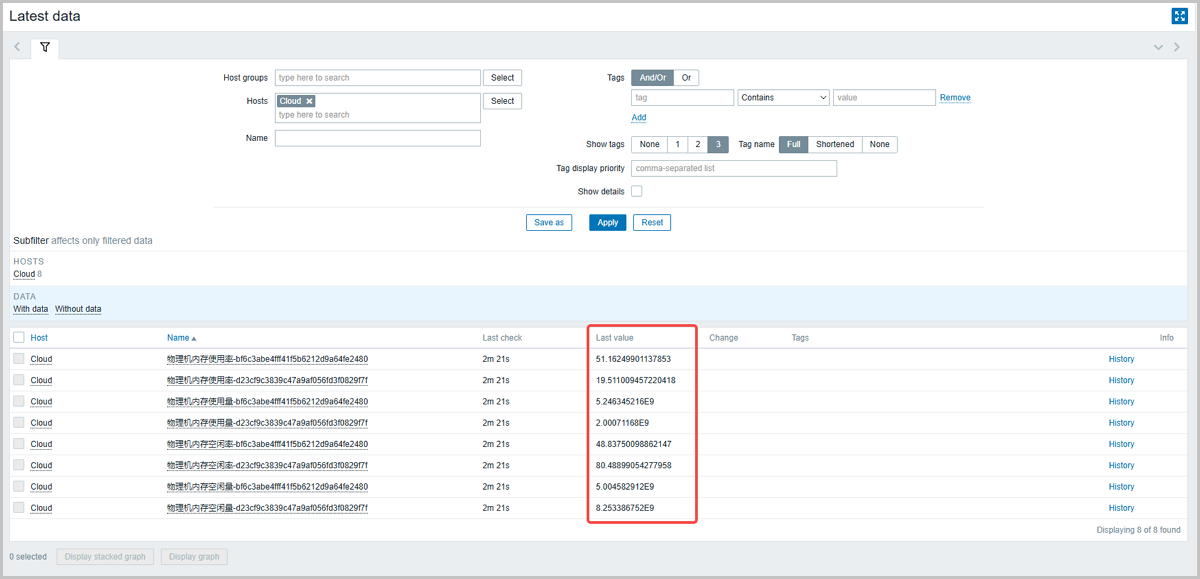Screen dimensions: 1200x579
Task: Click the fullscreen kiosk mode icon
Action: (1179, 16)
